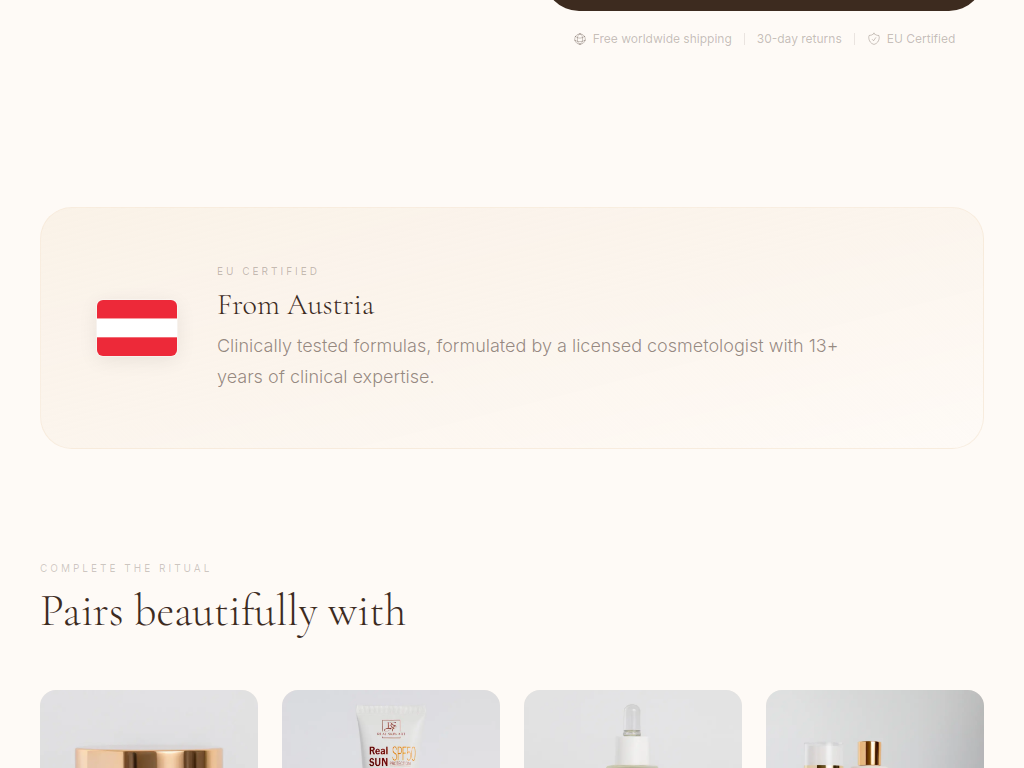Open the gold-lidded jar product card
1024x768 pixels.
[x=149, y=729]
